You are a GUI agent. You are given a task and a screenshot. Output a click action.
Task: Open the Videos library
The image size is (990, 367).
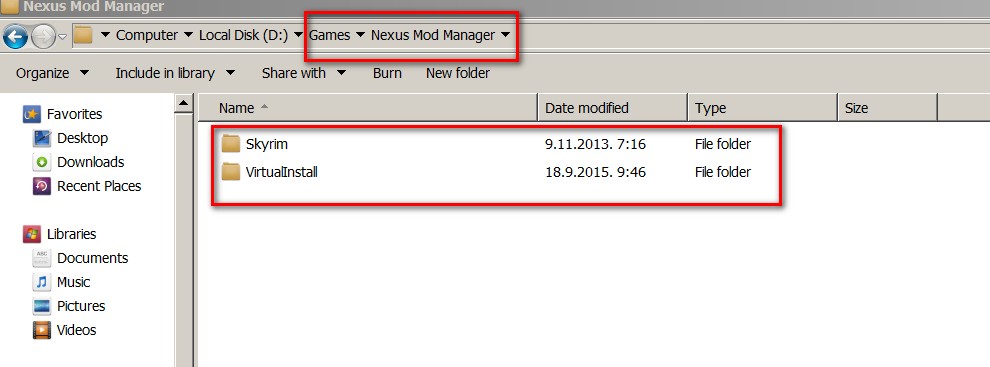(x=76, y=330)
